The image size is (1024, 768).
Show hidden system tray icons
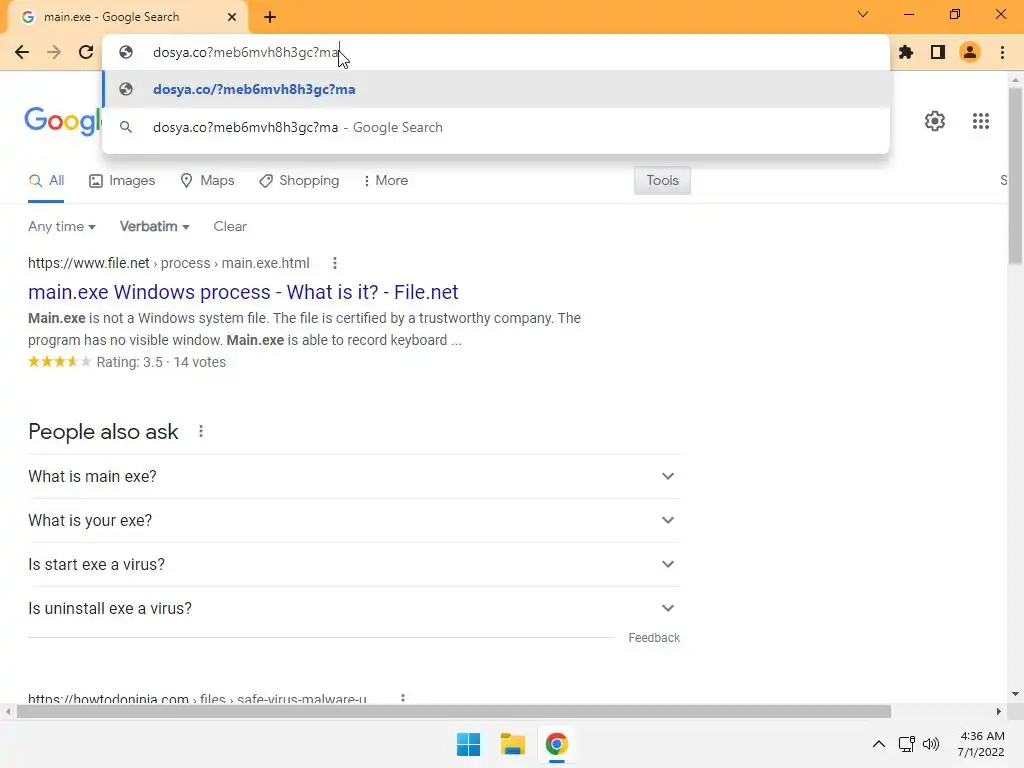point(879,744)
